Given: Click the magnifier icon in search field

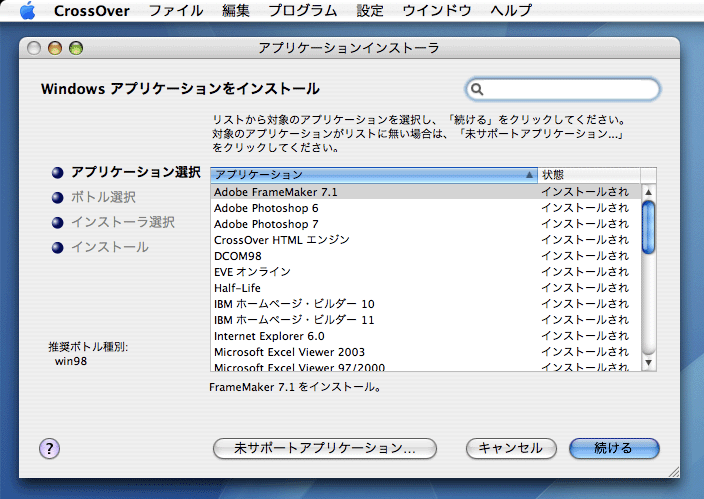Looking at the screenshot, I should tap(477, 89).
